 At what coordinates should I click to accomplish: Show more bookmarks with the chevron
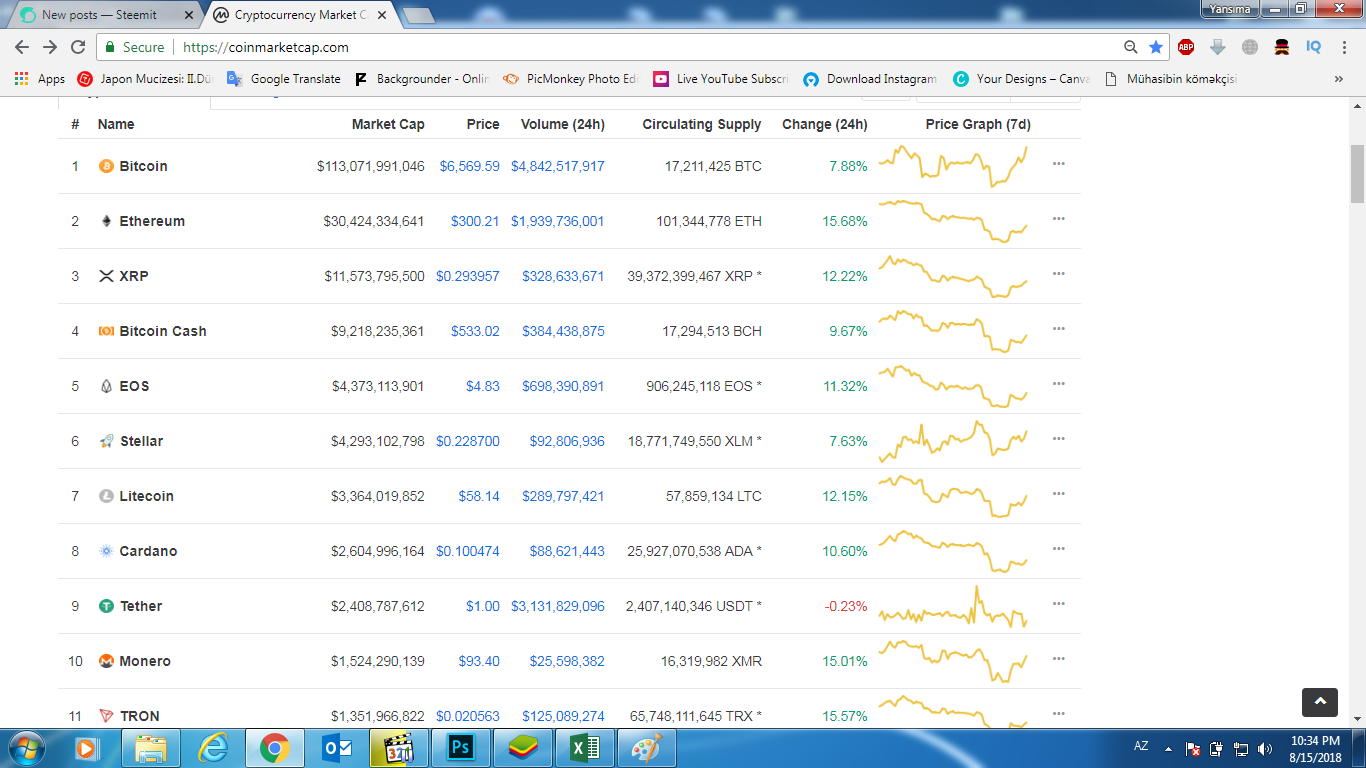[1339, 79]
